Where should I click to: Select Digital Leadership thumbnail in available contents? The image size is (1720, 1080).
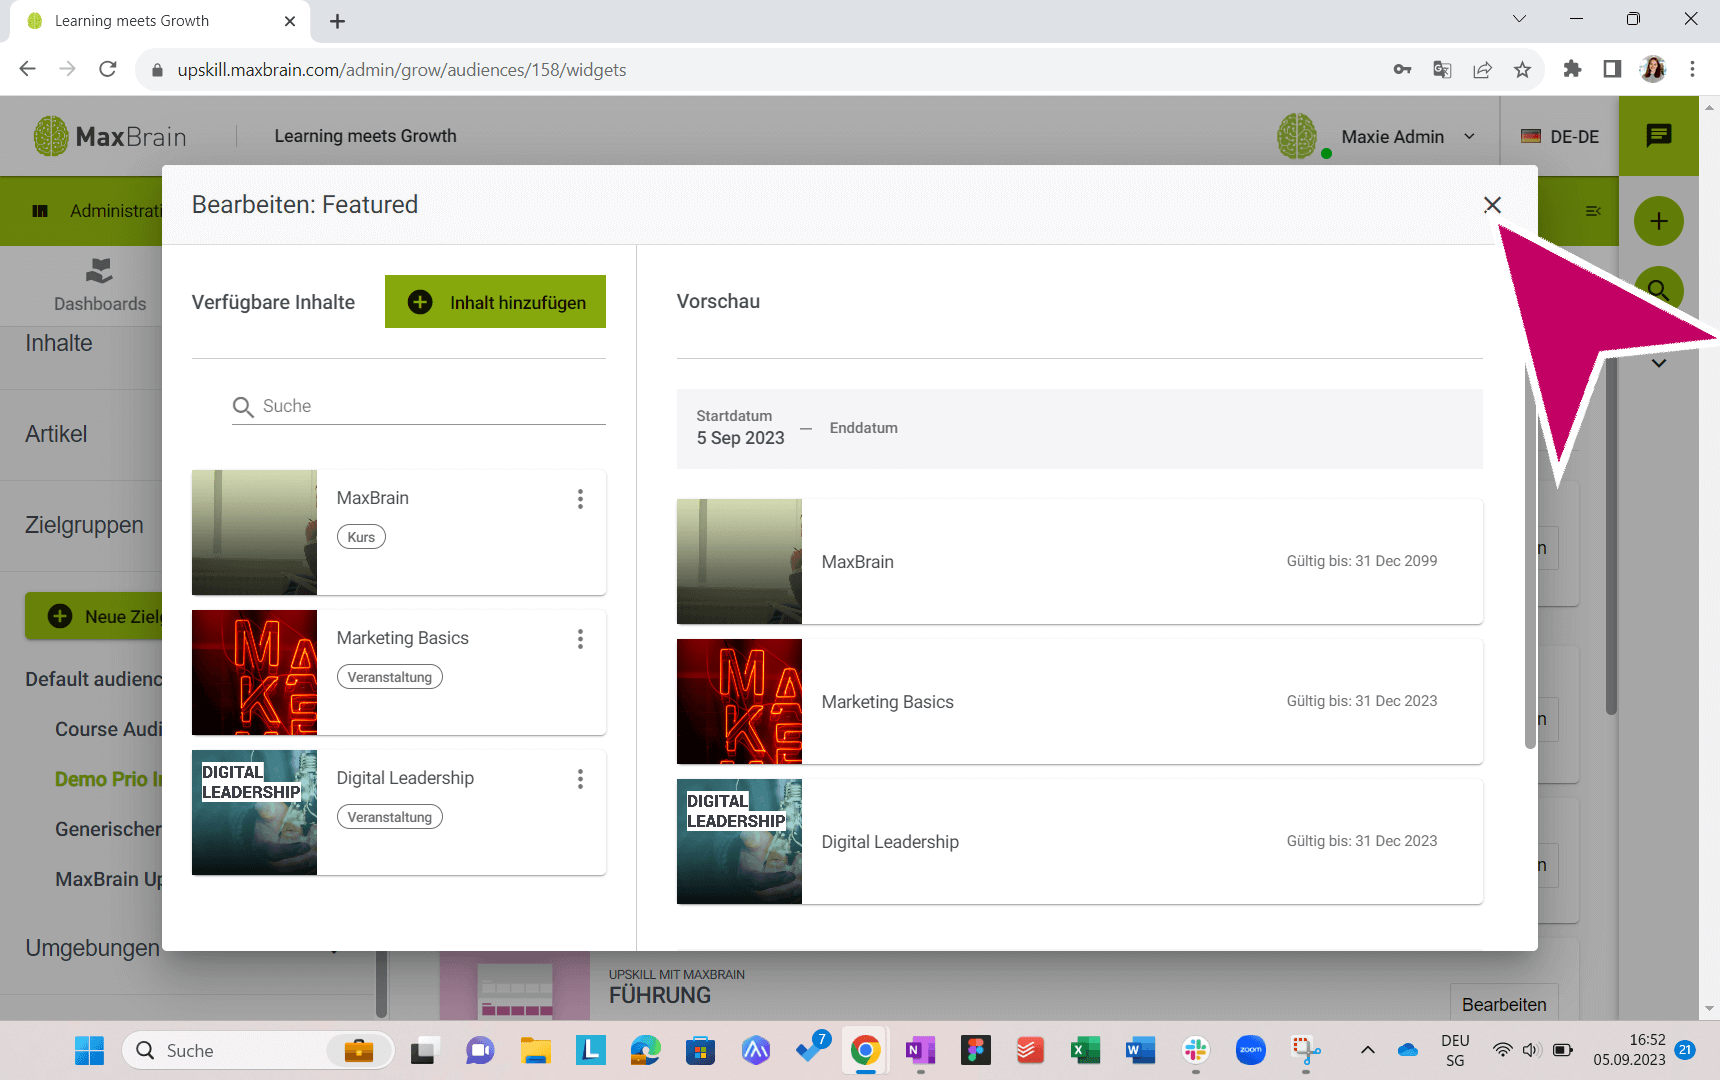(254, 812)
